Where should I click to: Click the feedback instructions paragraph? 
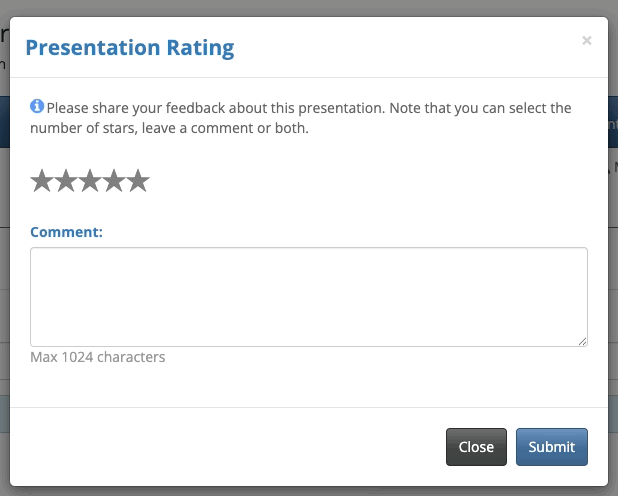click(x=300, y=118)
